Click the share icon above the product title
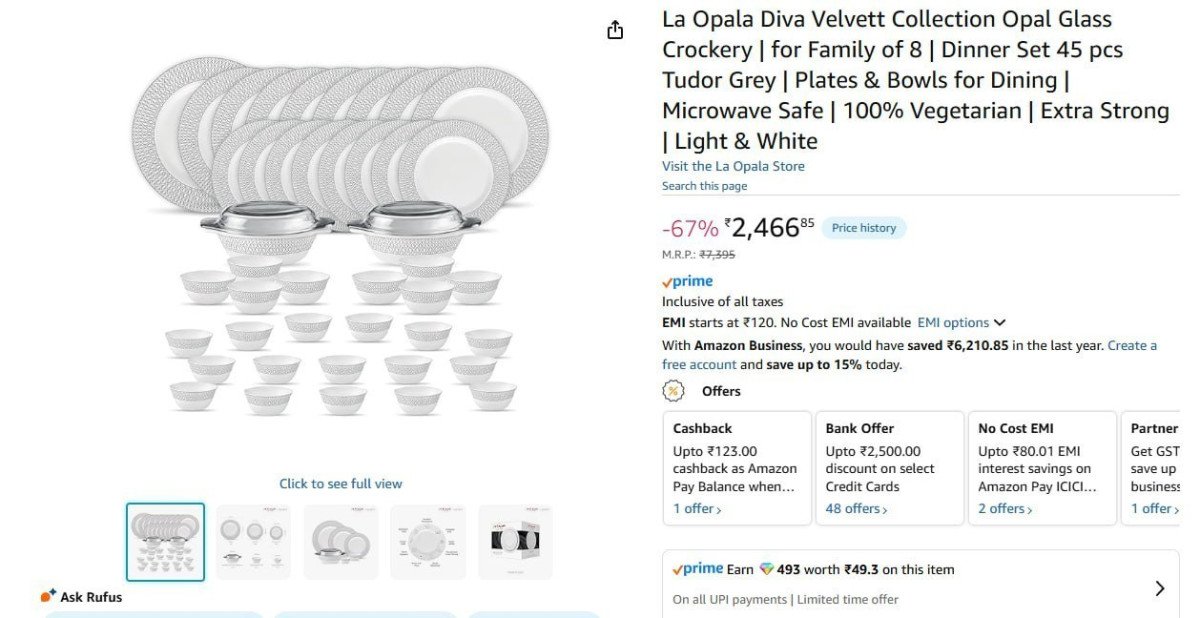1200x618 pixels. tap(615, 30)
